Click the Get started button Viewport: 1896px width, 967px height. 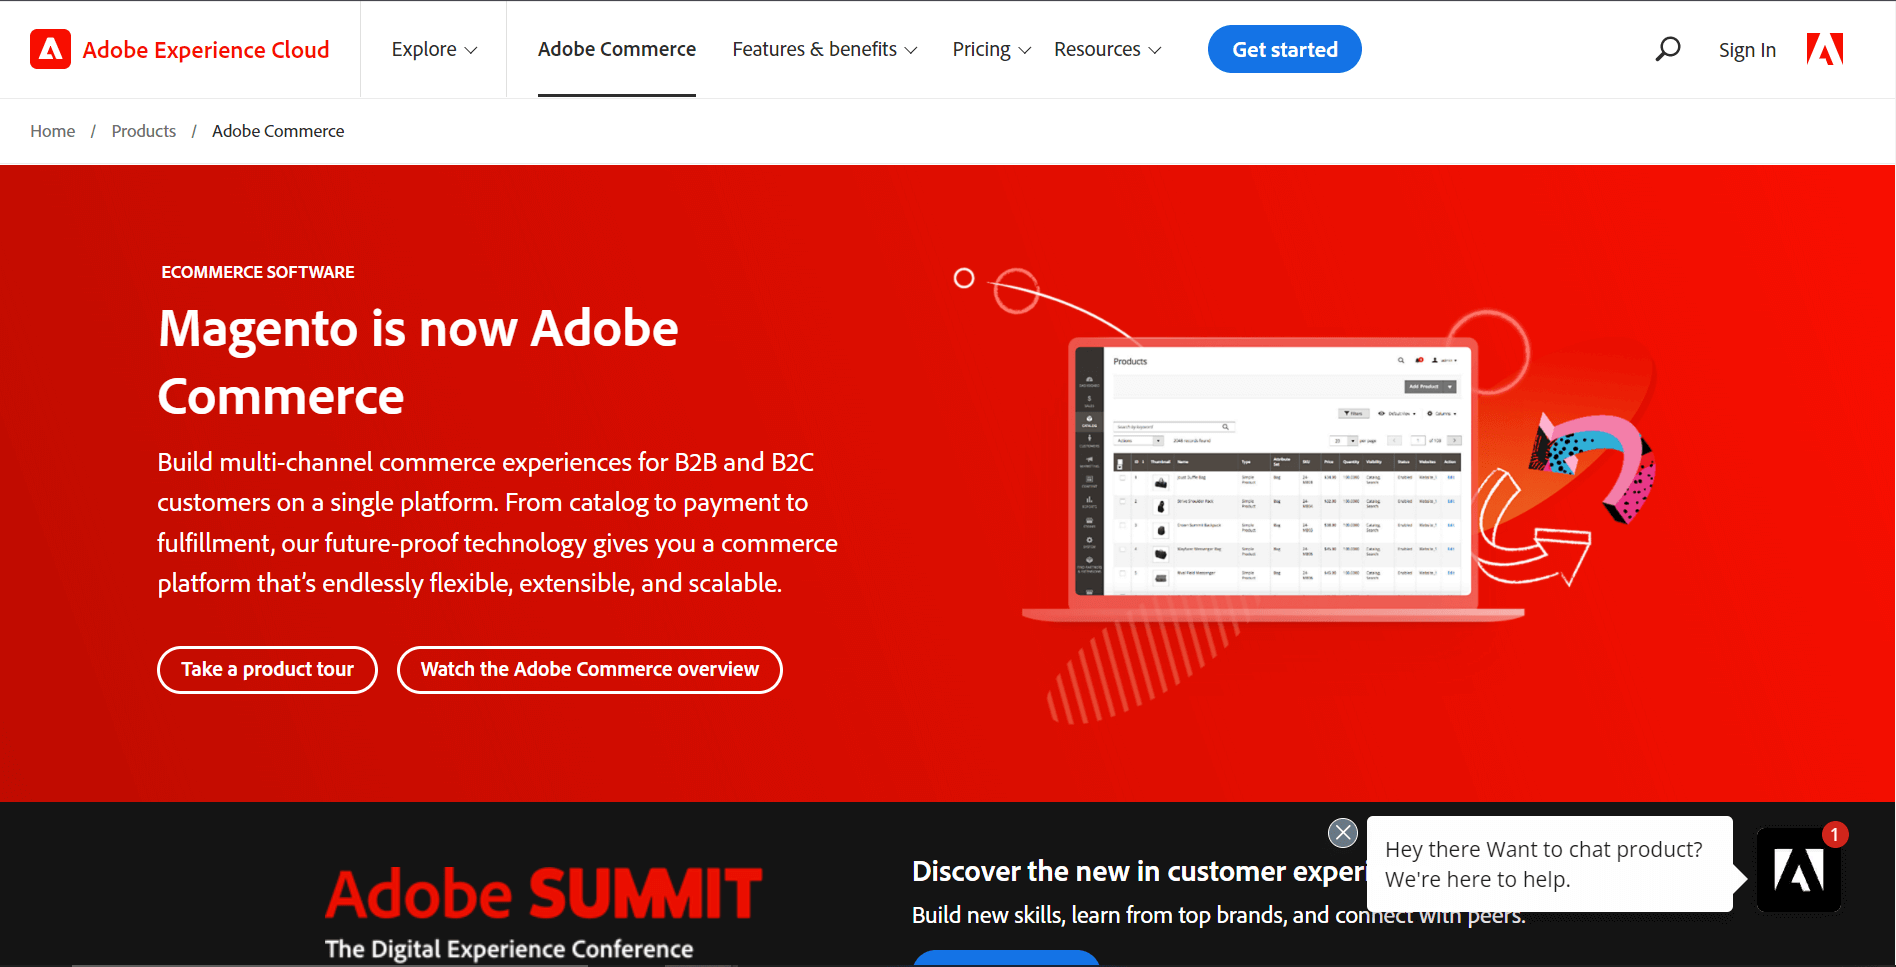[1284, 49]
